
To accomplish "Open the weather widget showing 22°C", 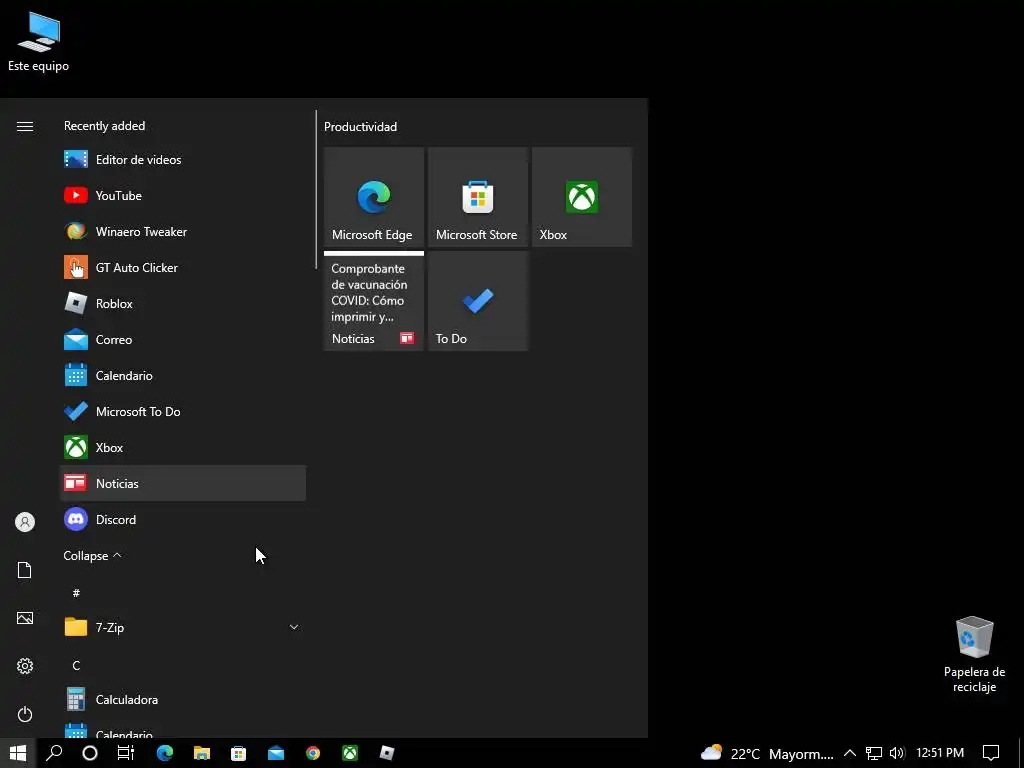I will tap(767, 754).
